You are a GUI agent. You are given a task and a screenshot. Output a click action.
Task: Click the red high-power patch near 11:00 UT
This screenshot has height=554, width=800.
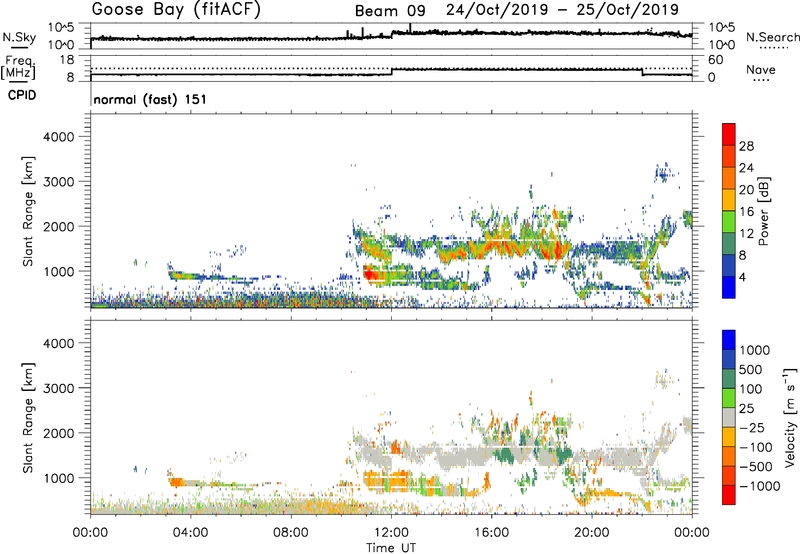click(x=370, y=274)
